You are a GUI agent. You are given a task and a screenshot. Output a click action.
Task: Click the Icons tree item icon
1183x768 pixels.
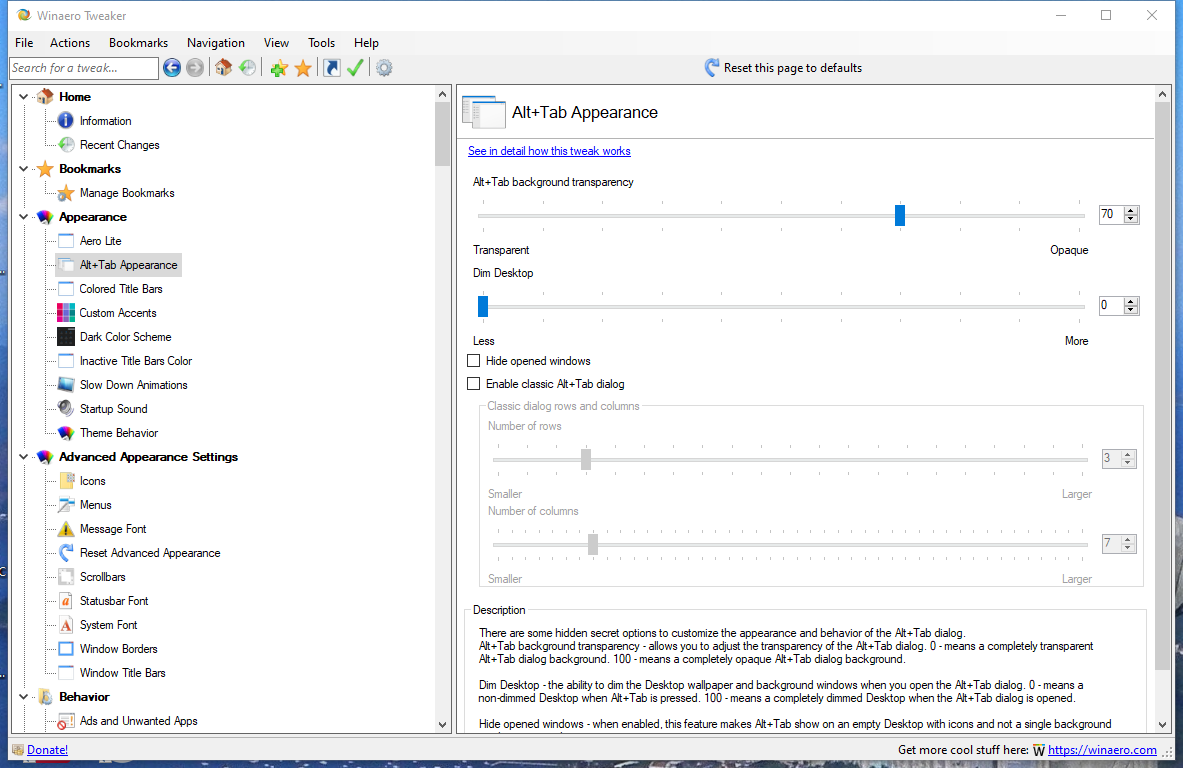66,481
